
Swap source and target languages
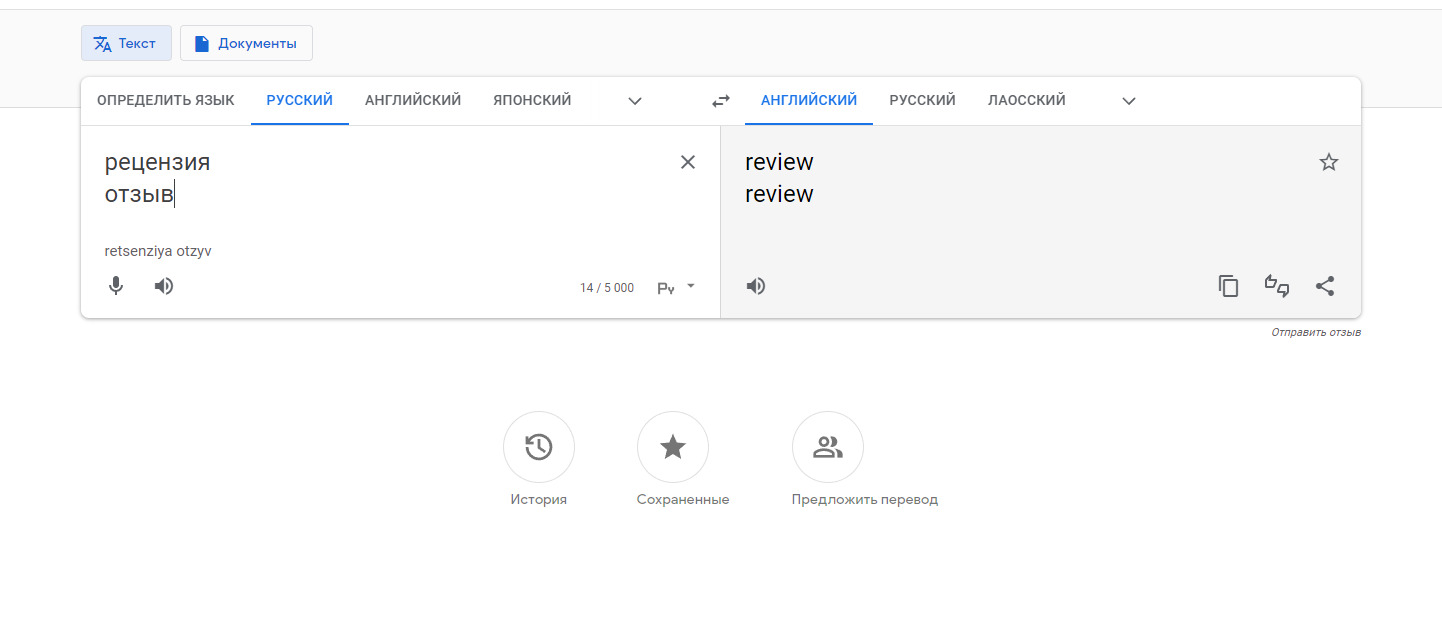point(720,100)
